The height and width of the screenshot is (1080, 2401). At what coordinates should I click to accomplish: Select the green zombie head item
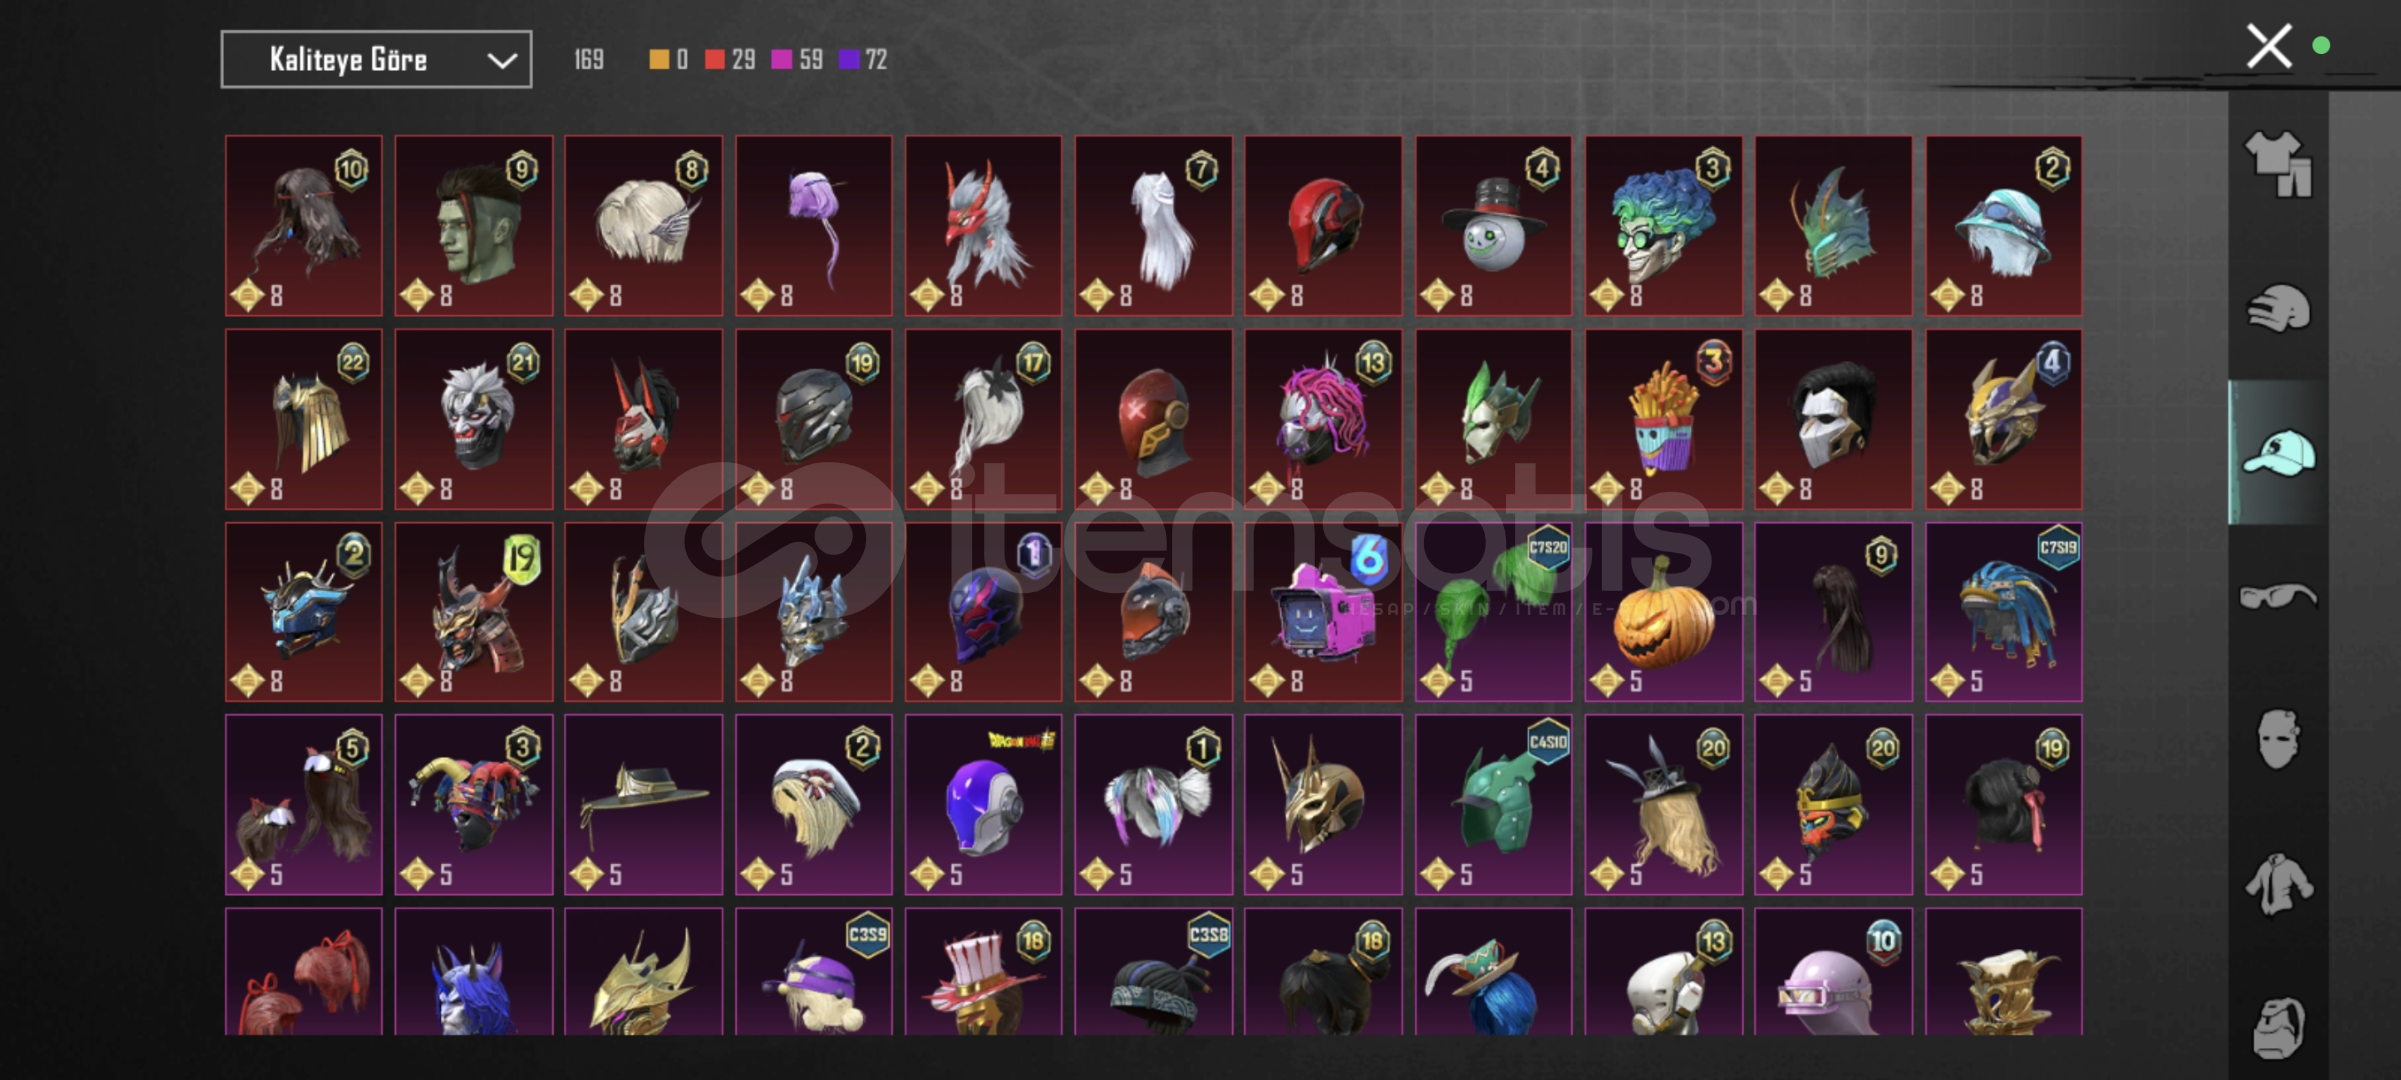click(473, 226)
